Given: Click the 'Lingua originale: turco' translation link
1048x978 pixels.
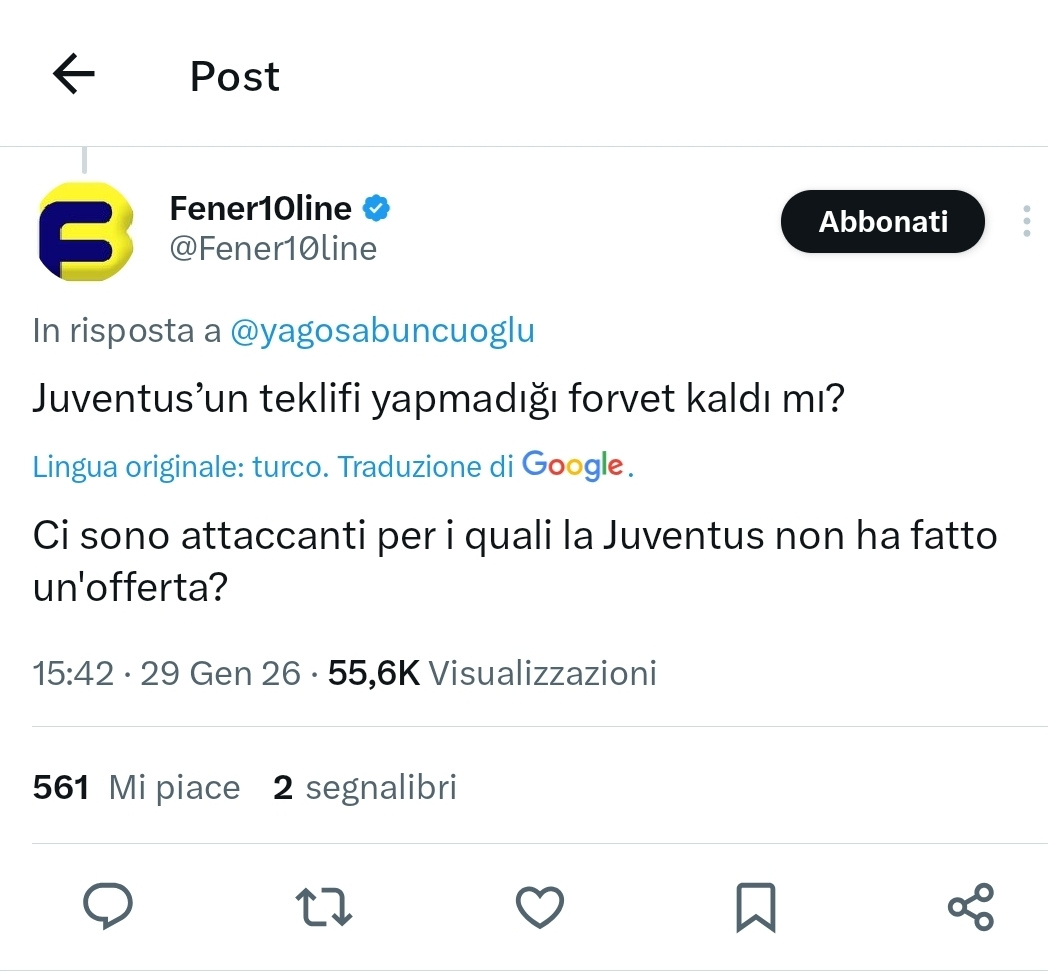Looking at the screenshot, I should [x=180, y=466].
